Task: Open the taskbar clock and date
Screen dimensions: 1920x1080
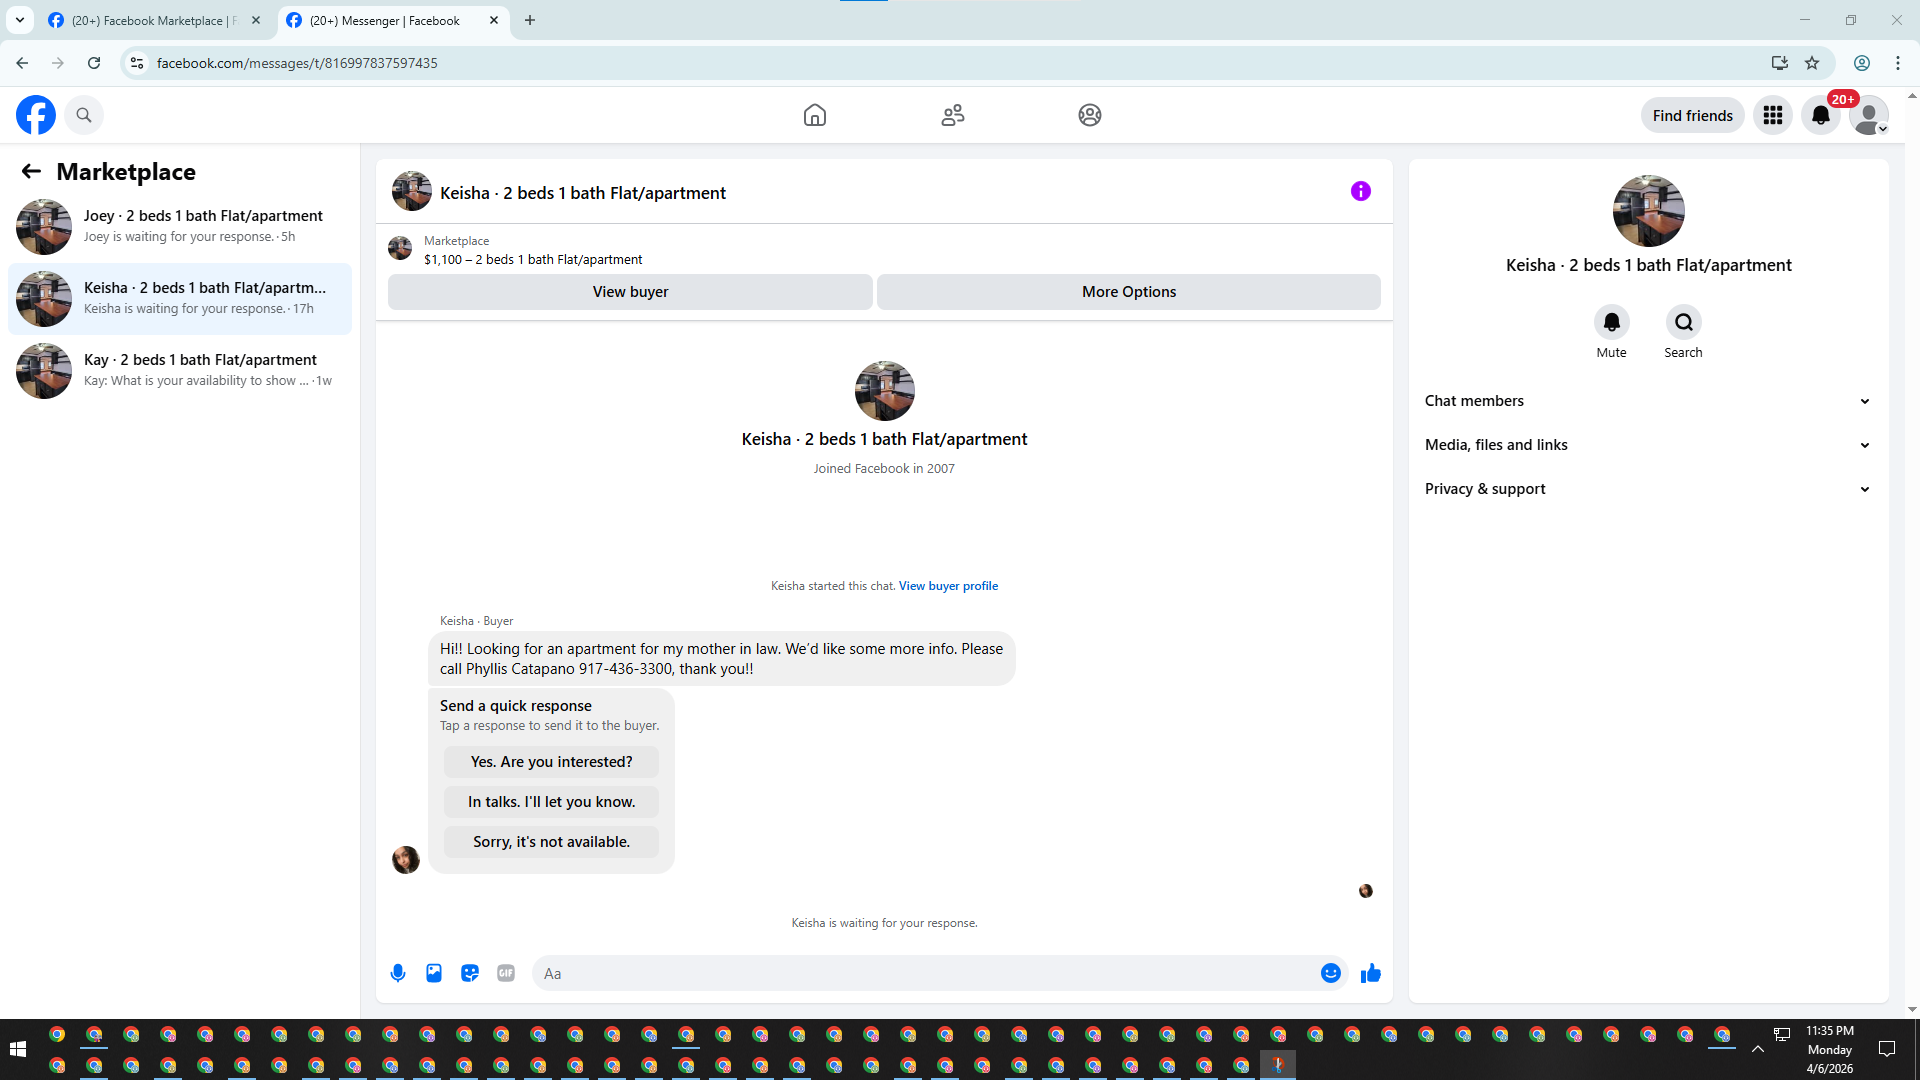Action: click(1829, 1049)
